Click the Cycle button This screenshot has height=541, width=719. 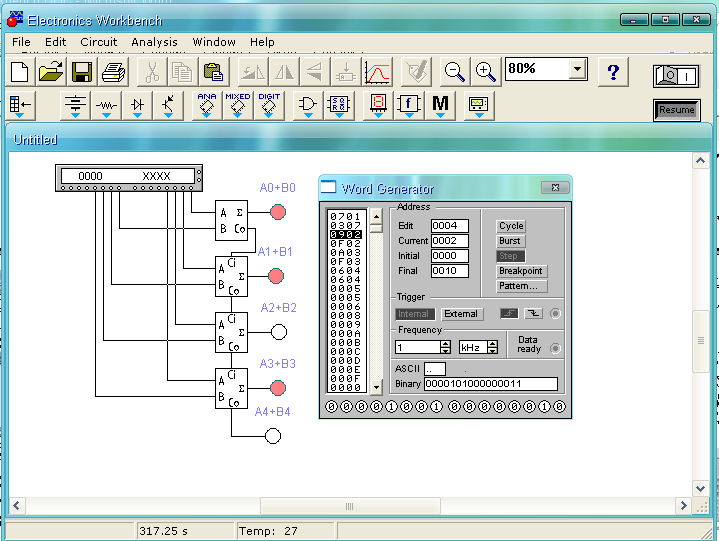click(x=511, y=226)
